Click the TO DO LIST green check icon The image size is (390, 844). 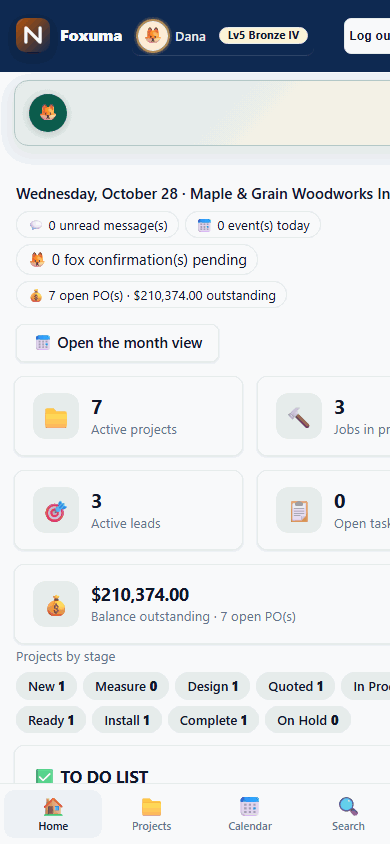pos(45,777)
